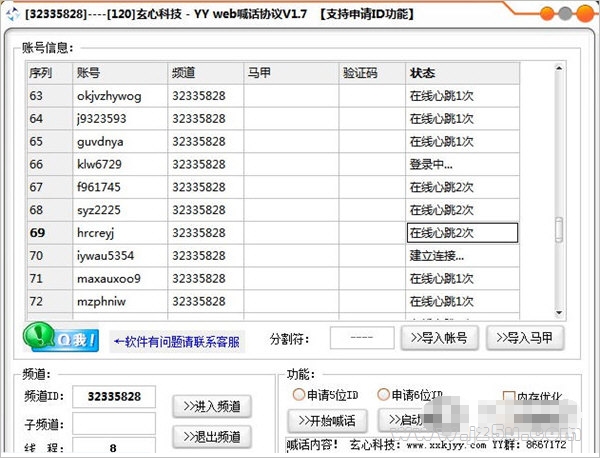This screenshot has width=600, height=458.
Task: Click the orange minimize circle button
Action: pyautogui.click(x=547, y=14)
